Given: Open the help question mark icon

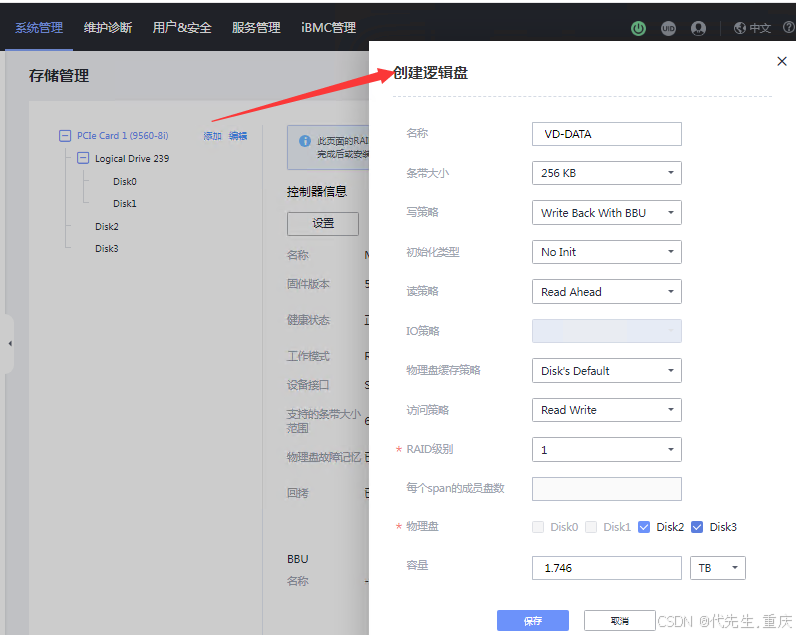Looking at the screenshot, I should tap(789, 27).
